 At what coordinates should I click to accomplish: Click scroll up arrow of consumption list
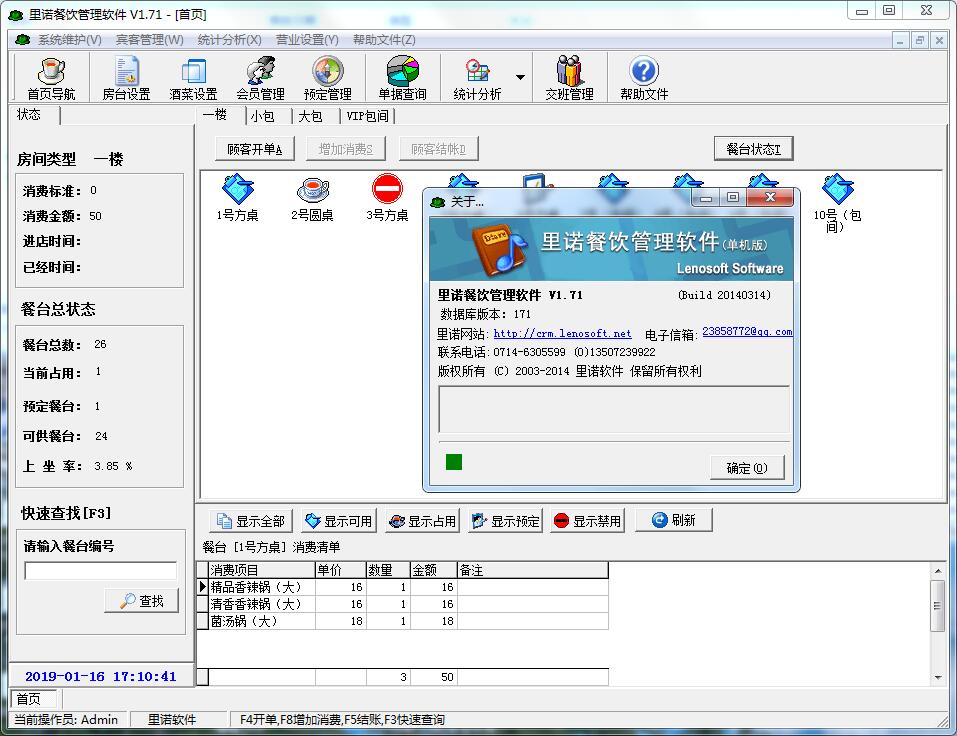(937, 571)
